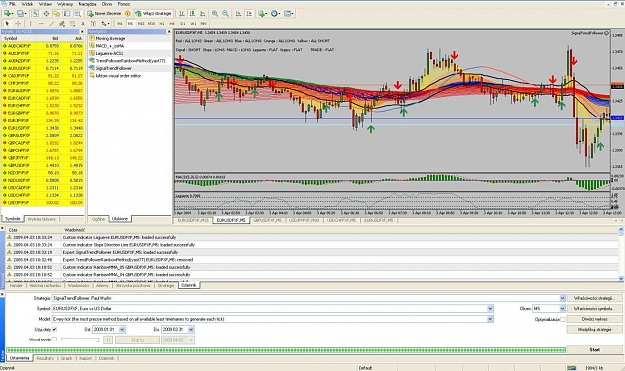The width and height of the screenshot is (625, 371).
Task: Switch to the Rezultaty tester tab
Action: pos(45,358)
